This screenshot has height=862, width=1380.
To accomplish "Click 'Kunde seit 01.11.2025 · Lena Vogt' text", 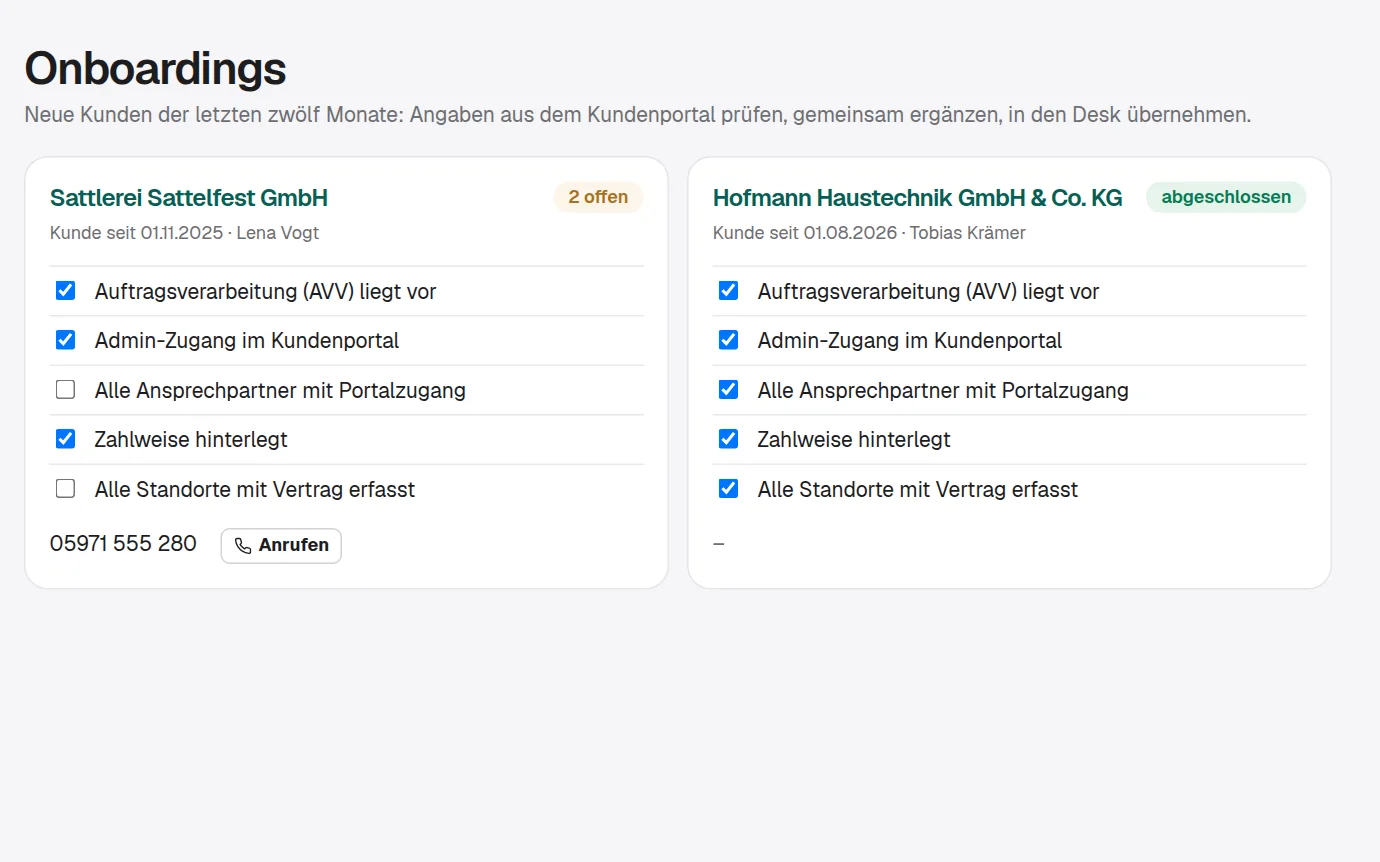I will point(184,233).
